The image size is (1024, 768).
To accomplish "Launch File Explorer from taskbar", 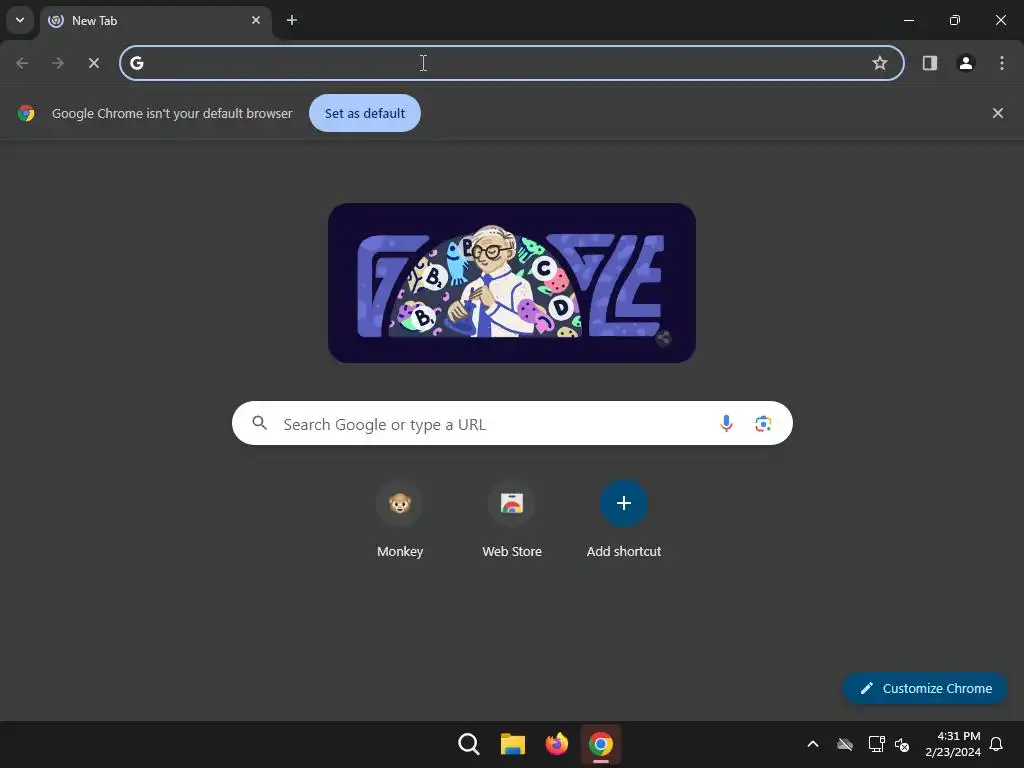I will 513,744.
